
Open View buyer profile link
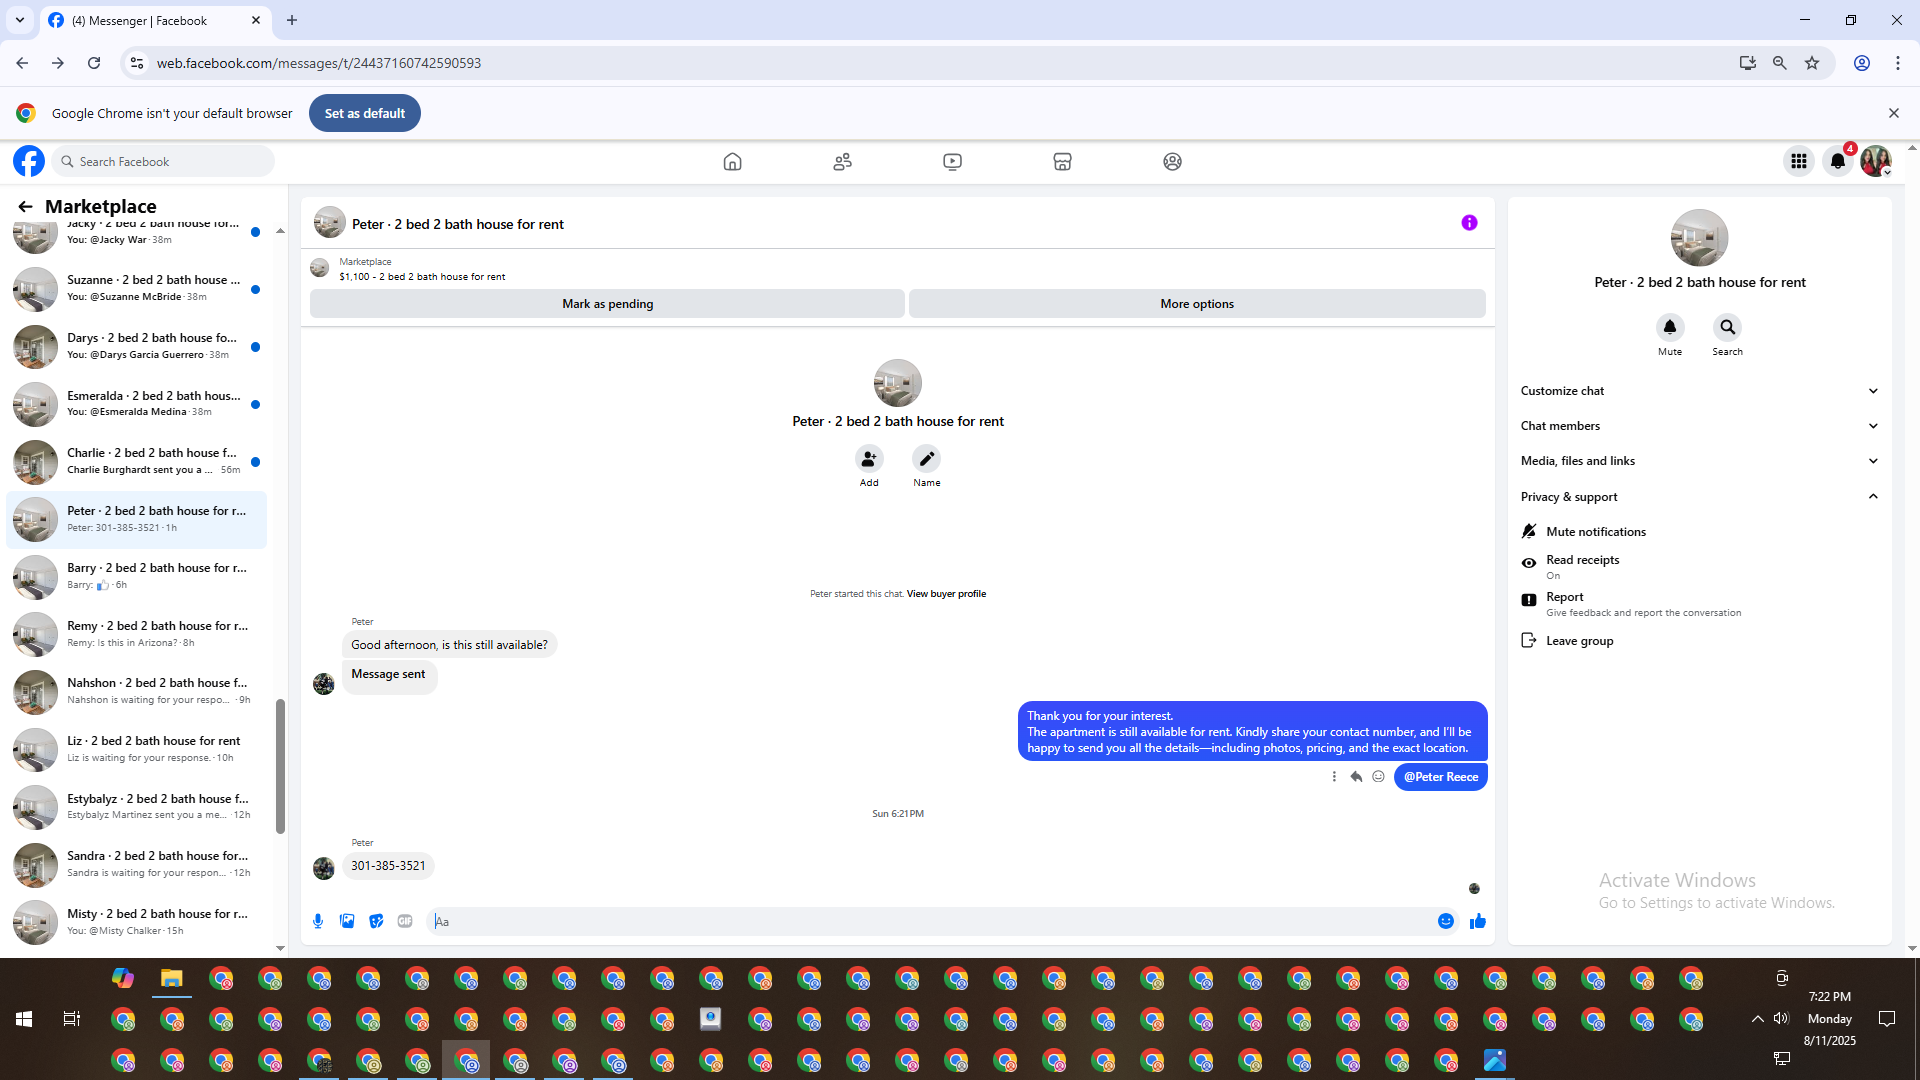tap(946, 594)
